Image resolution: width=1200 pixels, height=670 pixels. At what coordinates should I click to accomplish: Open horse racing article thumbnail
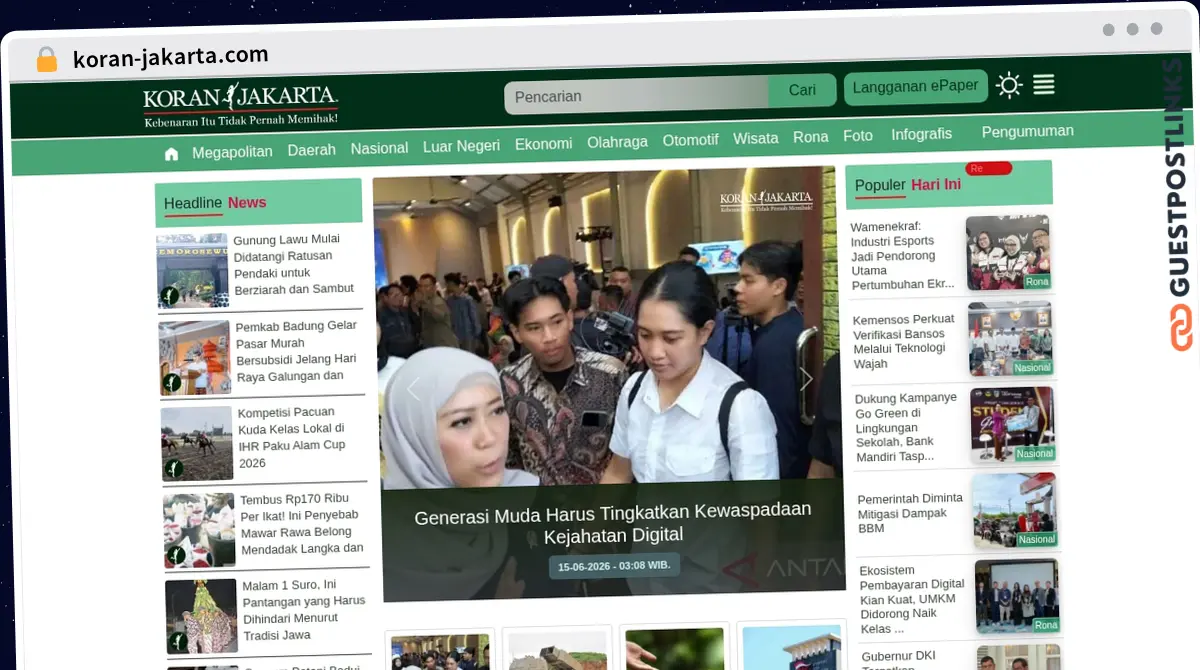tap(197, 443)
